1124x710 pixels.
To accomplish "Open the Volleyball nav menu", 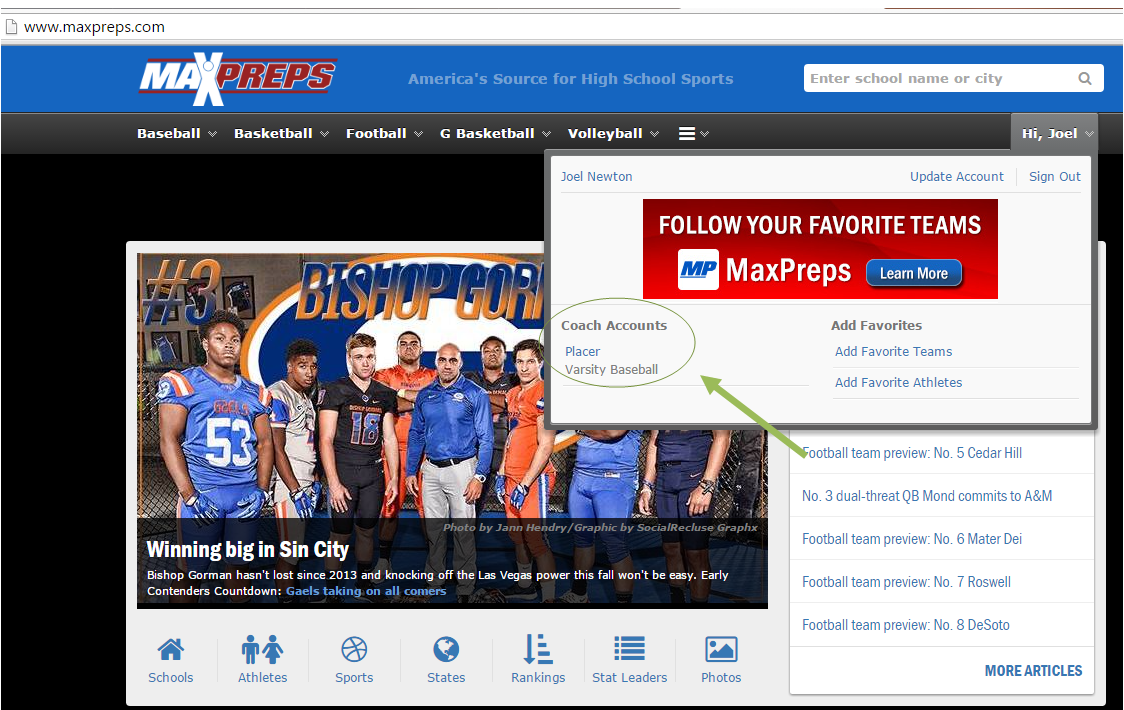I will point(613,133).
